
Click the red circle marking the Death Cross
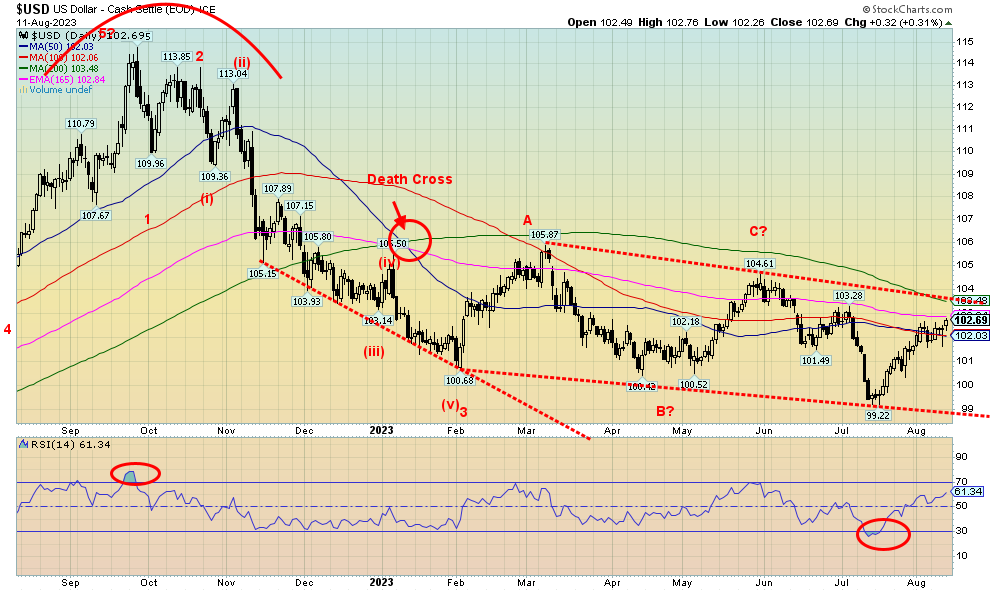pos(411,241)
